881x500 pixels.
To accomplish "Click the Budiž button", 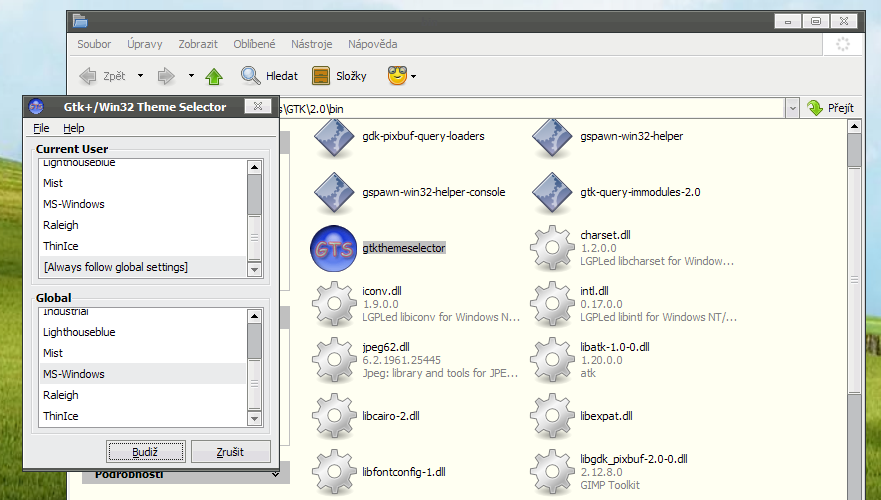I will [146, 452].
